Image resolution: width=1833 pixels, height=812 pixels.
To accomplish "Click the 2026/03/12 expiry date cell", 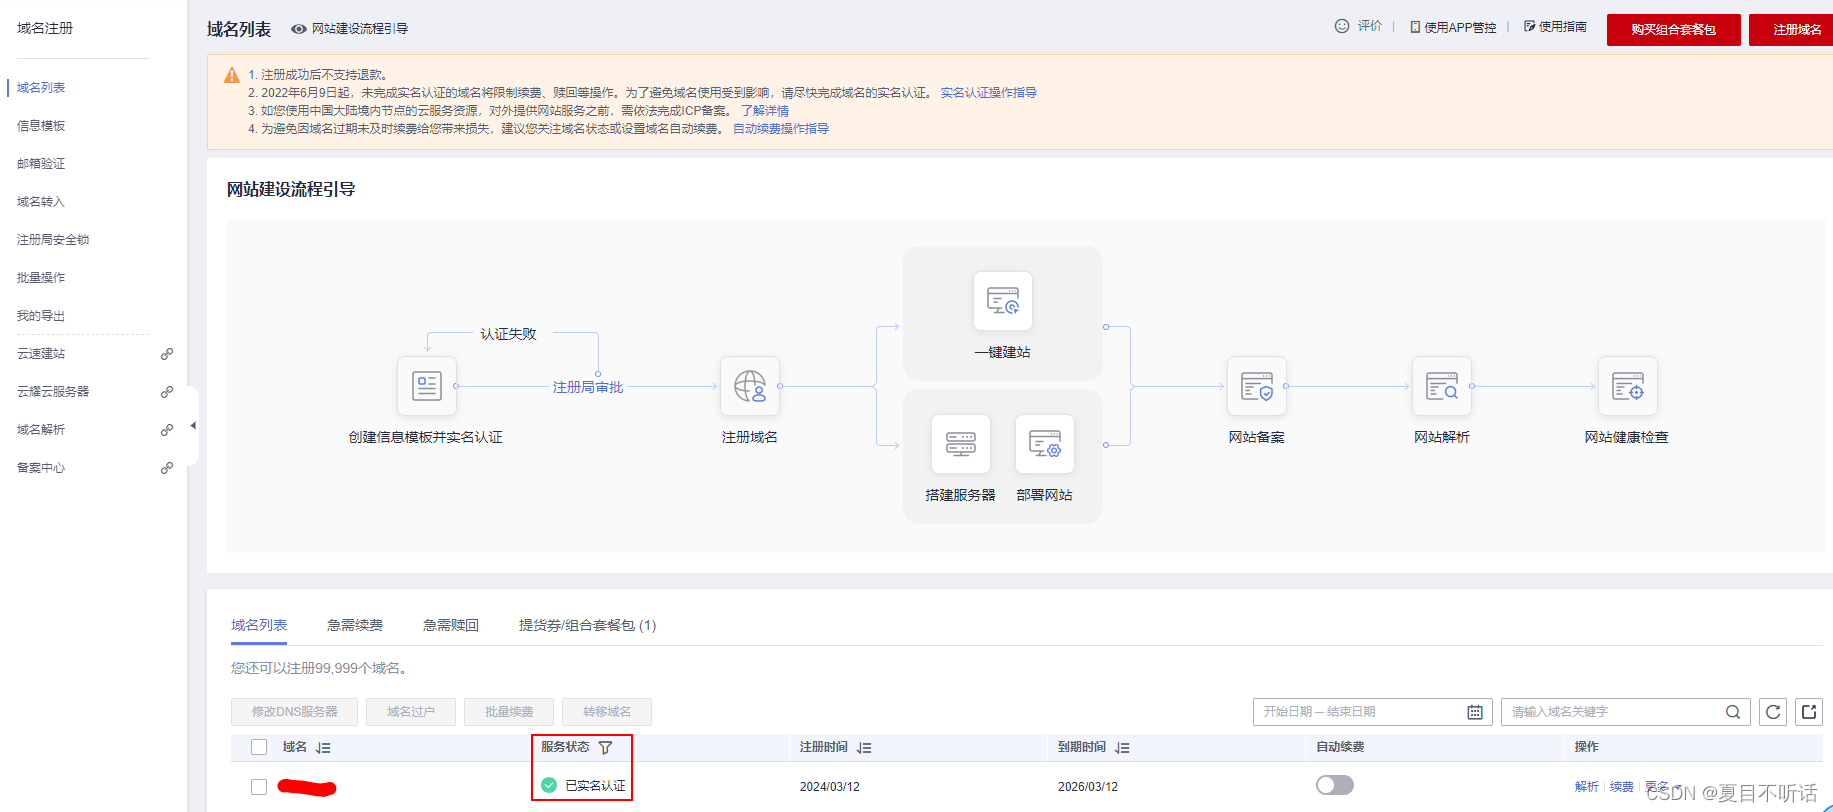I will click(1088, 787).
